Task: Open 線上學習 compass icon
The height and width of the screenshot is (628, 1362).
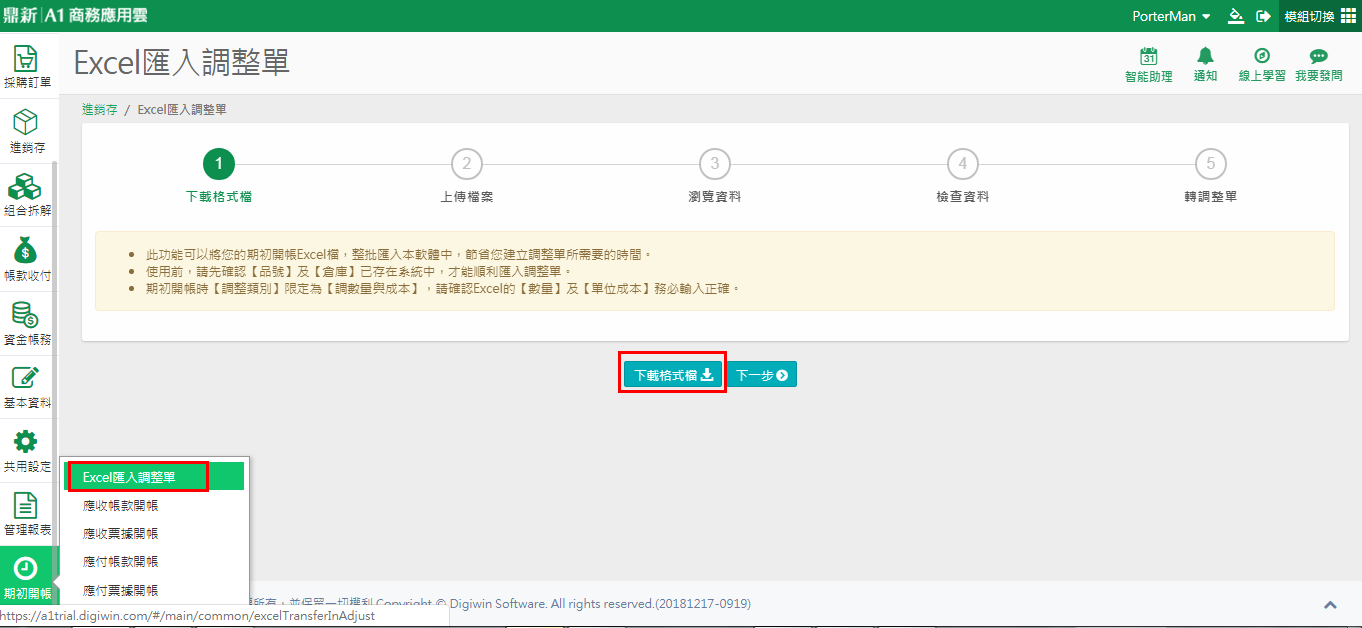Action: 1262,56
